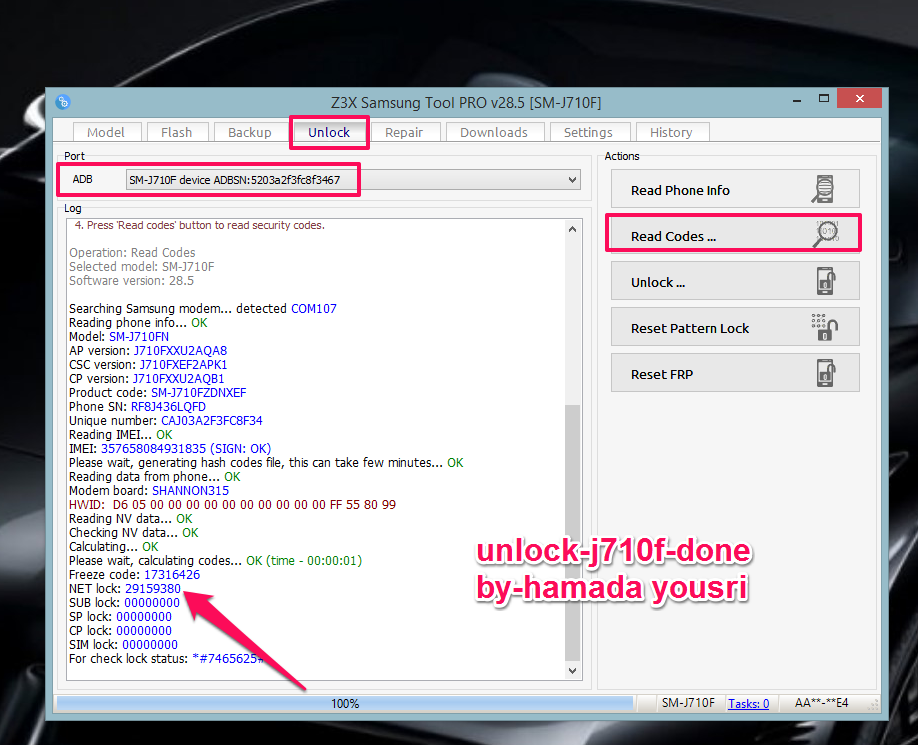This screenshot has height=745, width=918.
Task: Select AP version J710FXXU2AQA8
Action: point(180,351)
